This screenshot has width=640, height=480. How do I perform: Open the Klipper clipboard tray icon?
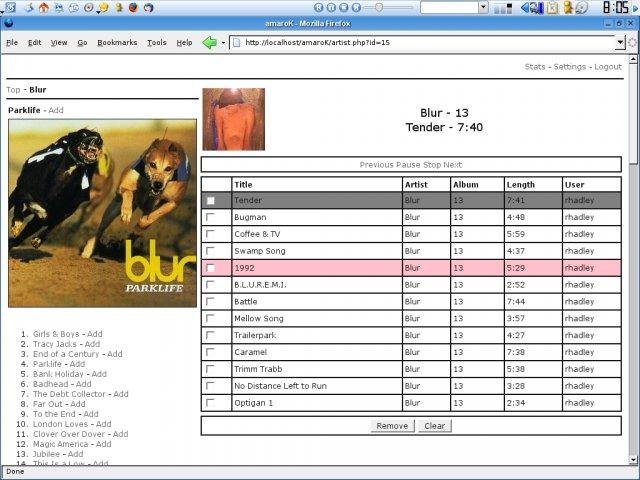tap(552, 7)
